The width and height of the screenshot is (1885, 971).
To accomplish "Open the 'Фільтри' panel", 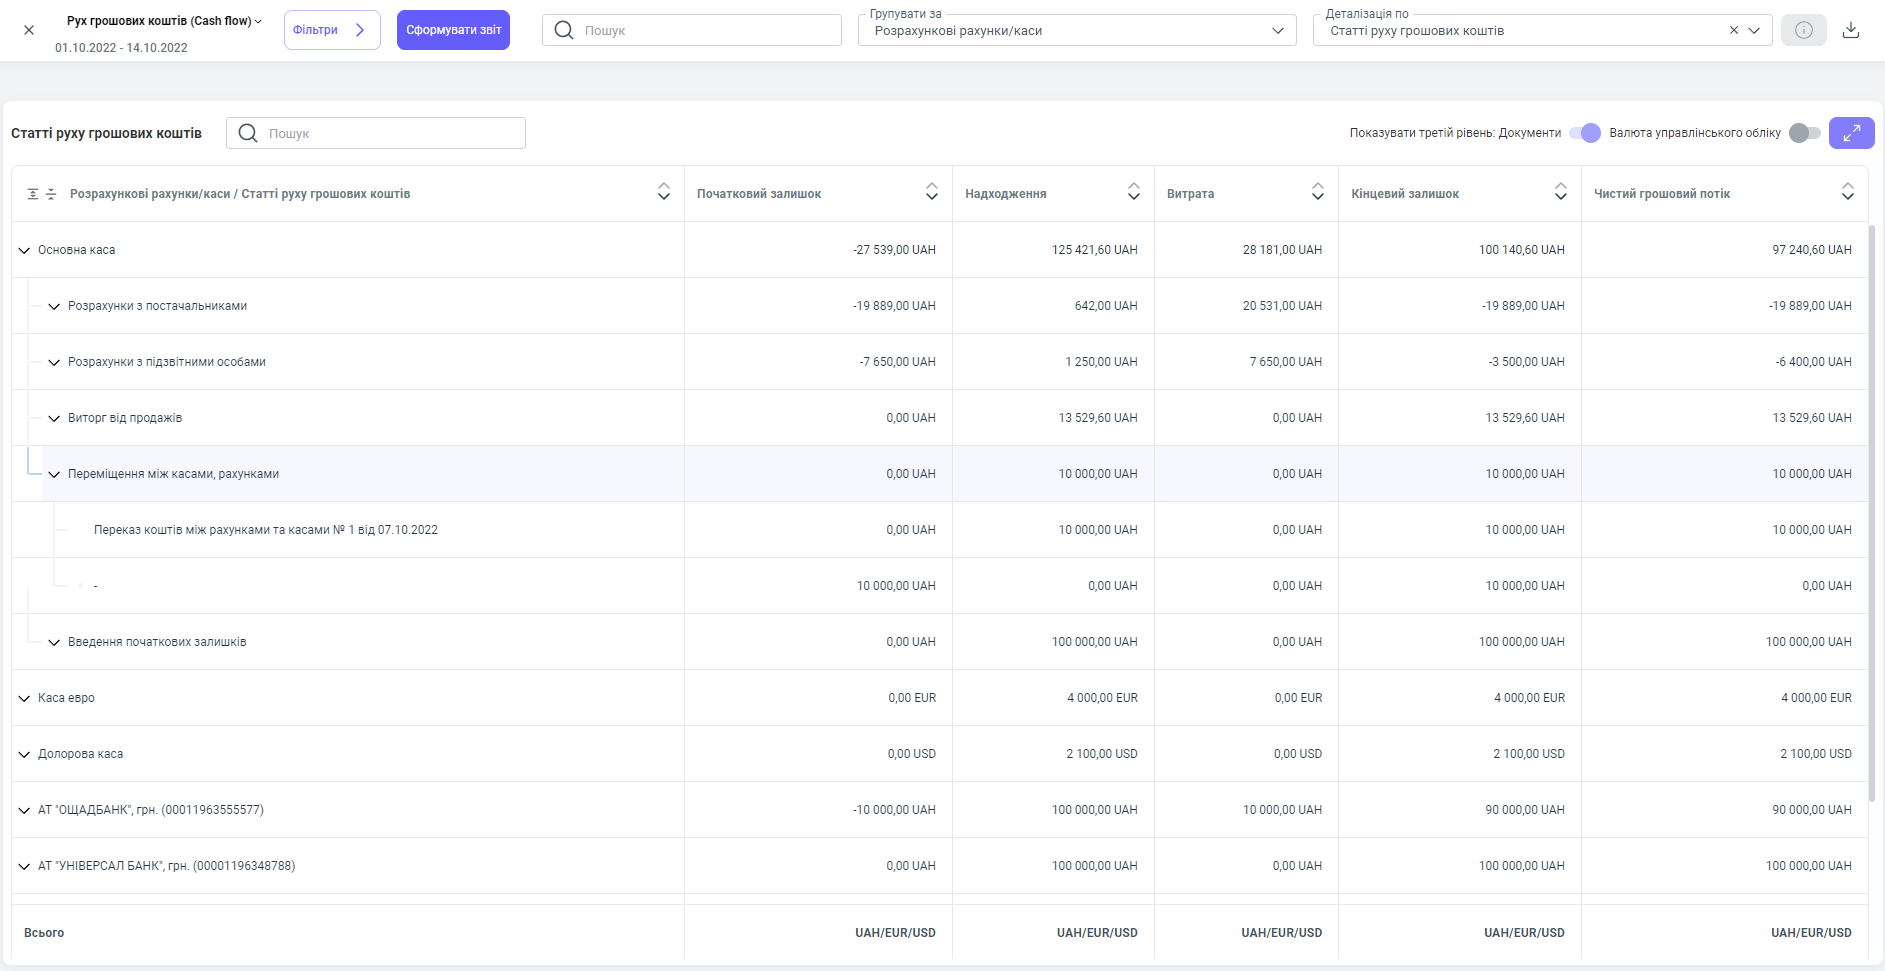I will pos(331,30).
